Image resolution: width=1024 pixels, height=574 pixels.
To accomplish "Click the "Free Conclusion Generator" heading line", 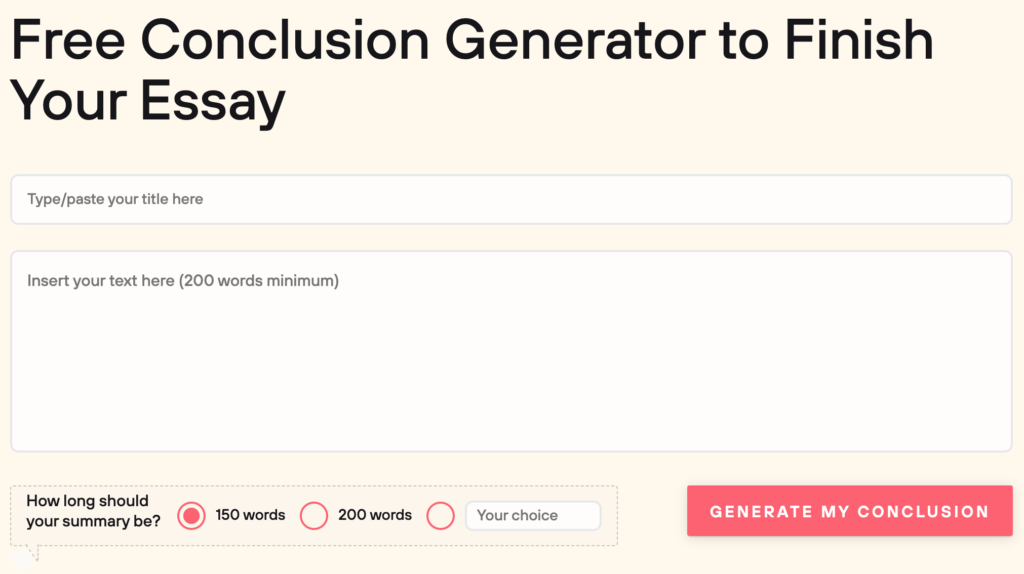I will [471, 40].
